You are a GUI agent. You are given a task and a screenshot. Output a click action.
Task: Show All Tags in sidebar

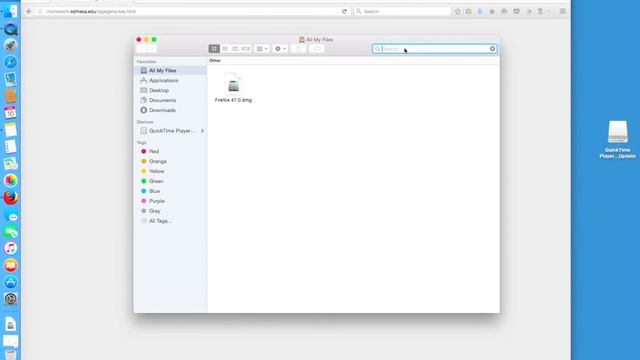coord(170,221)
